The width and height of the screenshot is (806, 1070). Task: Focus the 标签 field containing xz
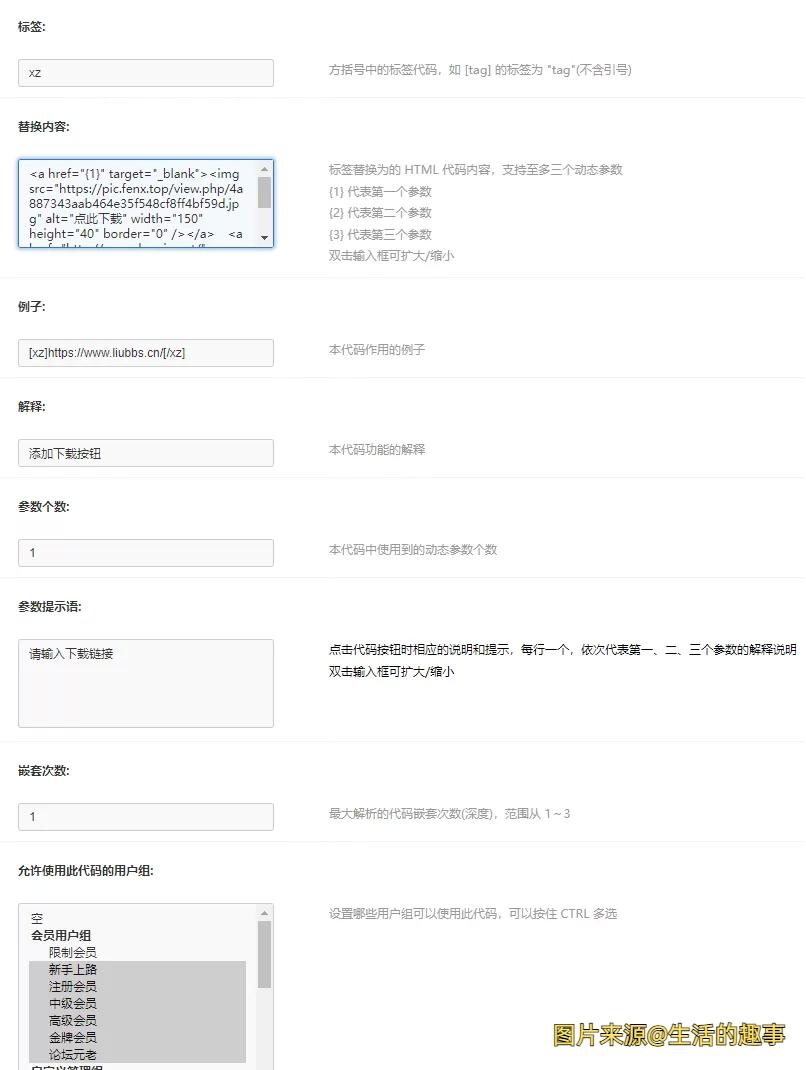tap(146, 73)
